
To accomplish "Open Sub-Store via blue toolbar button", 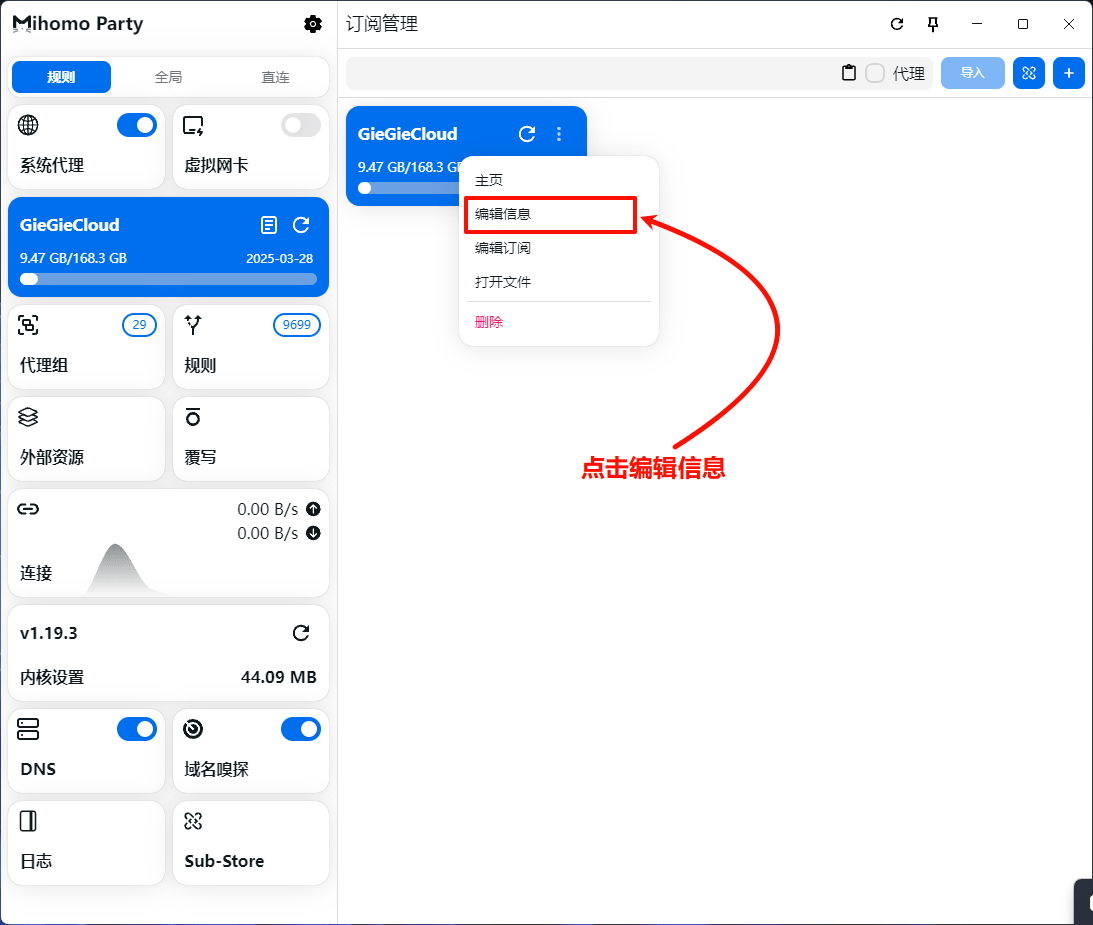I will 1029,73.
